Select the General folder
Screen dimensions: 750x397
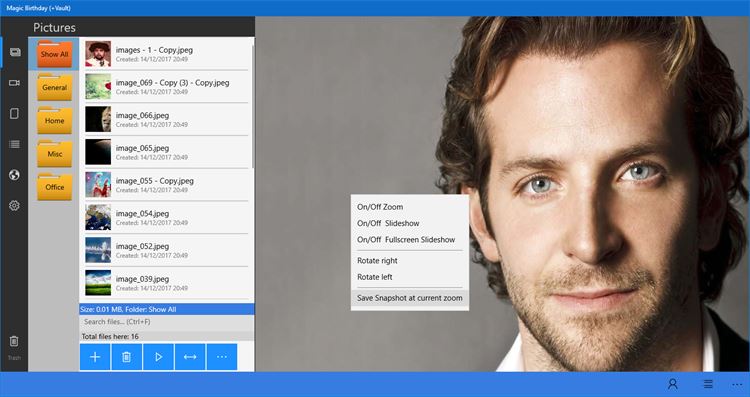[55, 87]
